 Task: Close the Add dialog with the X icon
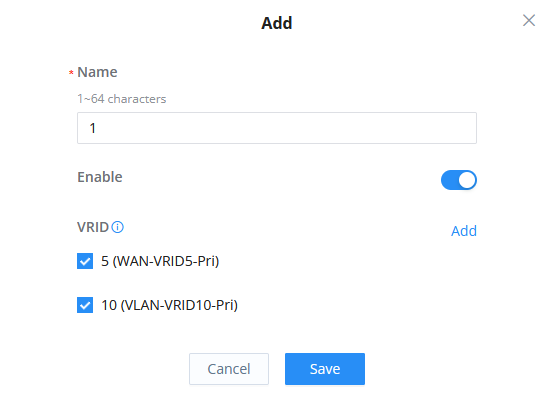coord(529,20)
